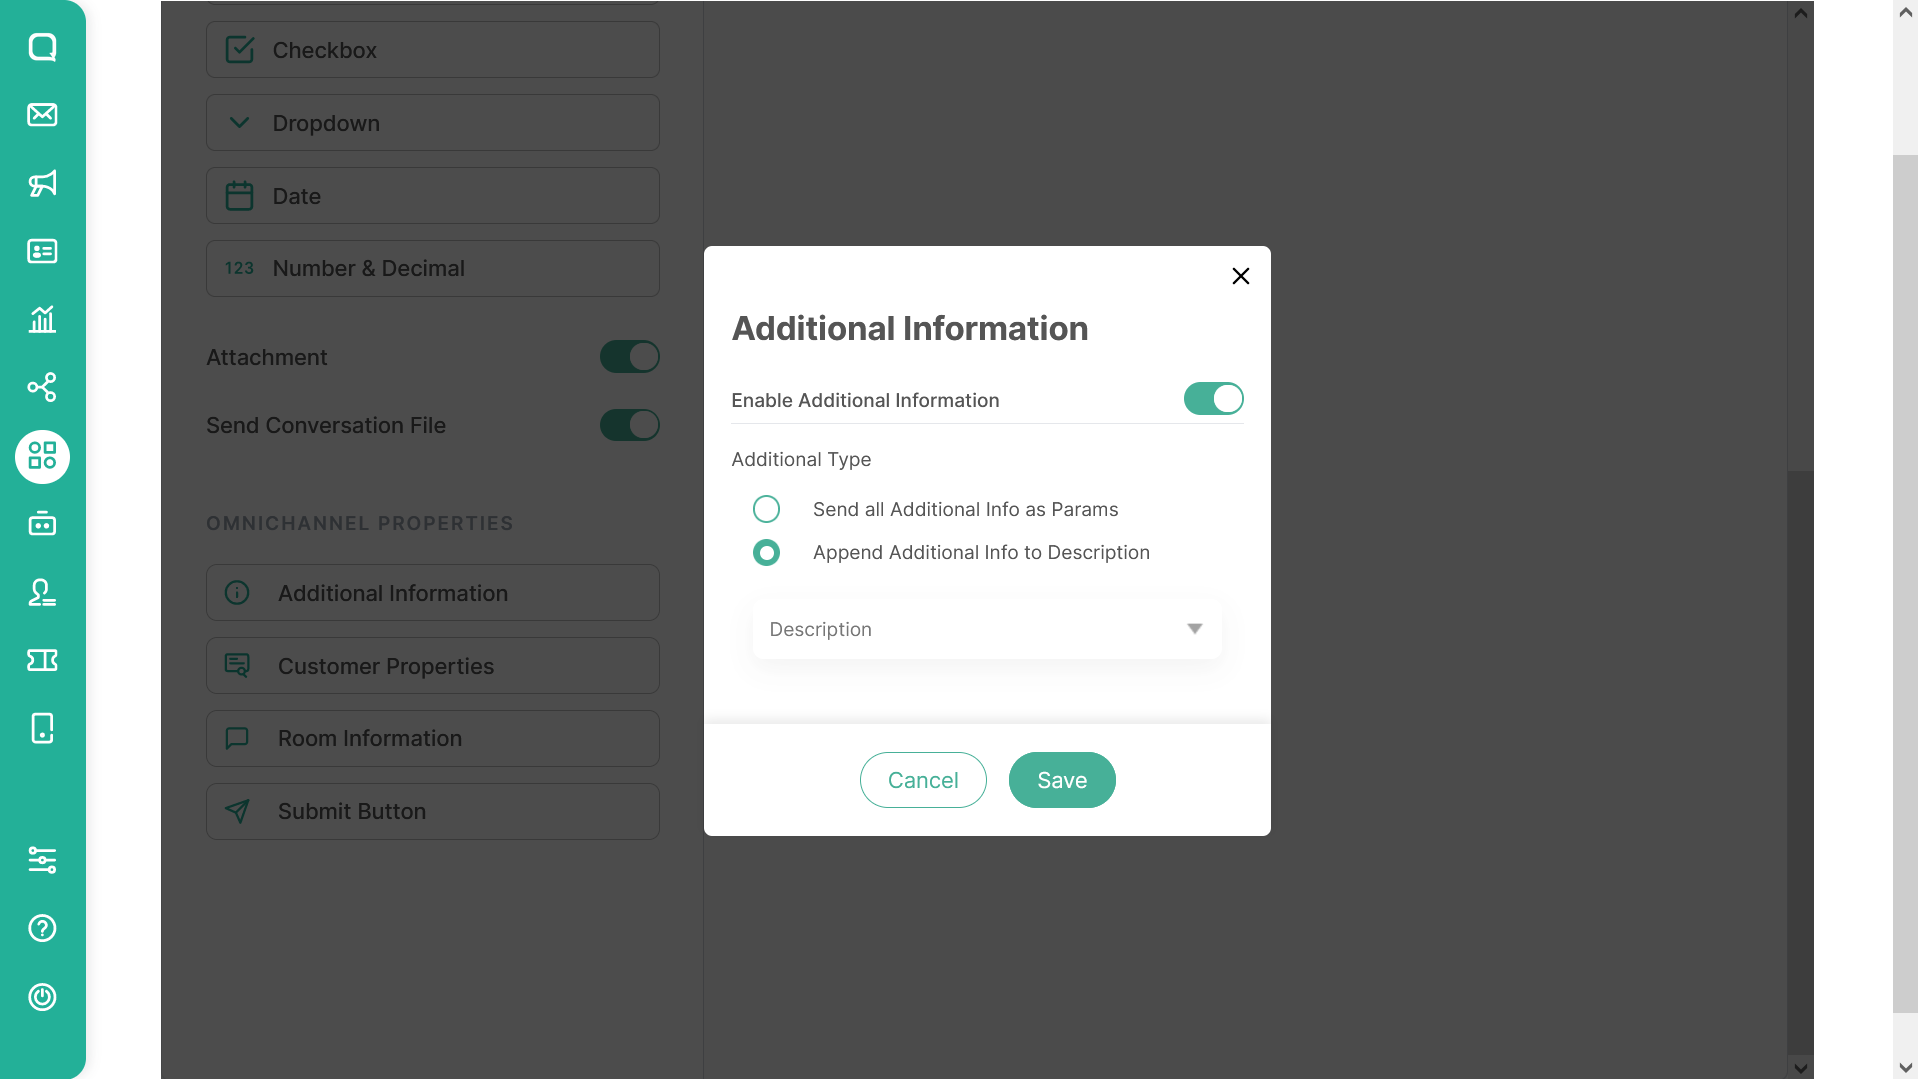
Task: Click the Dropdown field chevron icon
Action: click(239, 123)
